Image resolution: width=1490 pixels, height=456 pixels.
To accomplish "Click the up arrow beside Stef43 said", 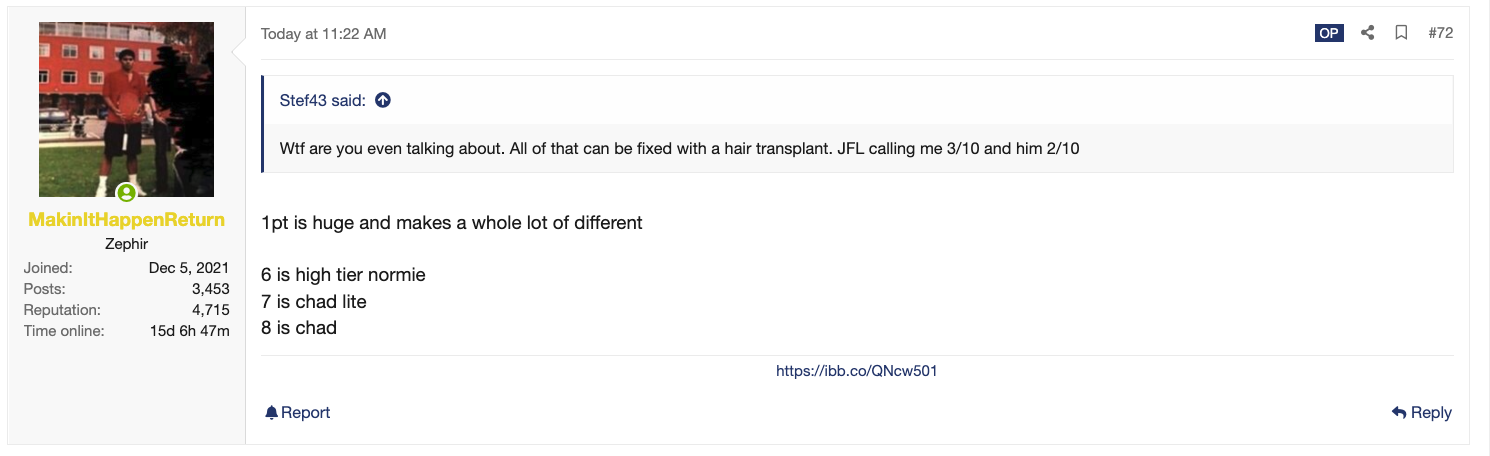I will (382, 100).
